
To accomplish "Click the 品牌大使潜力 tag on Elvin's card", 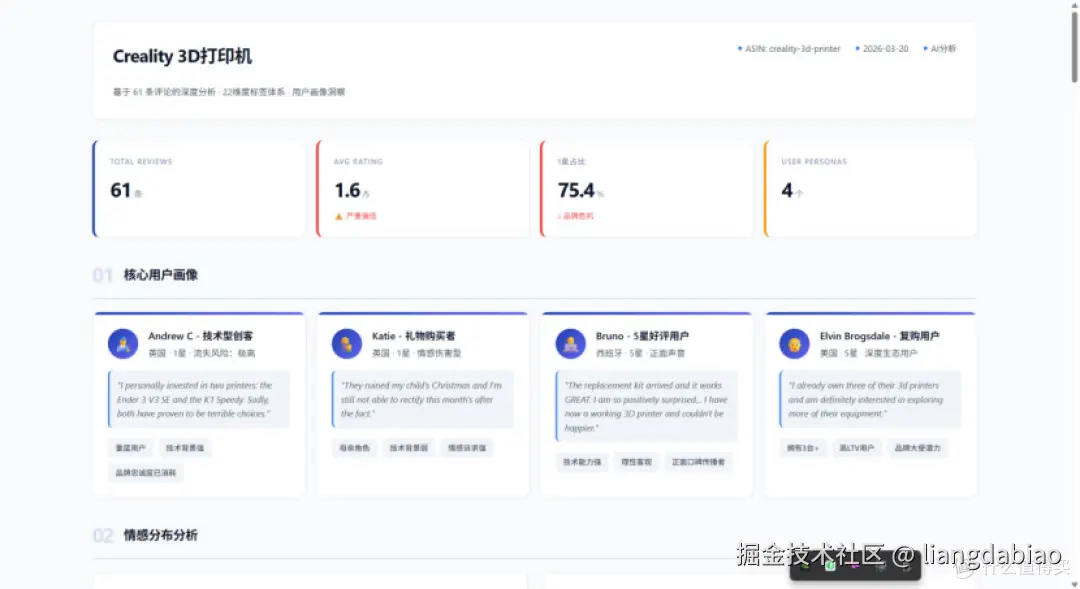I will click(x=920, y=448).
